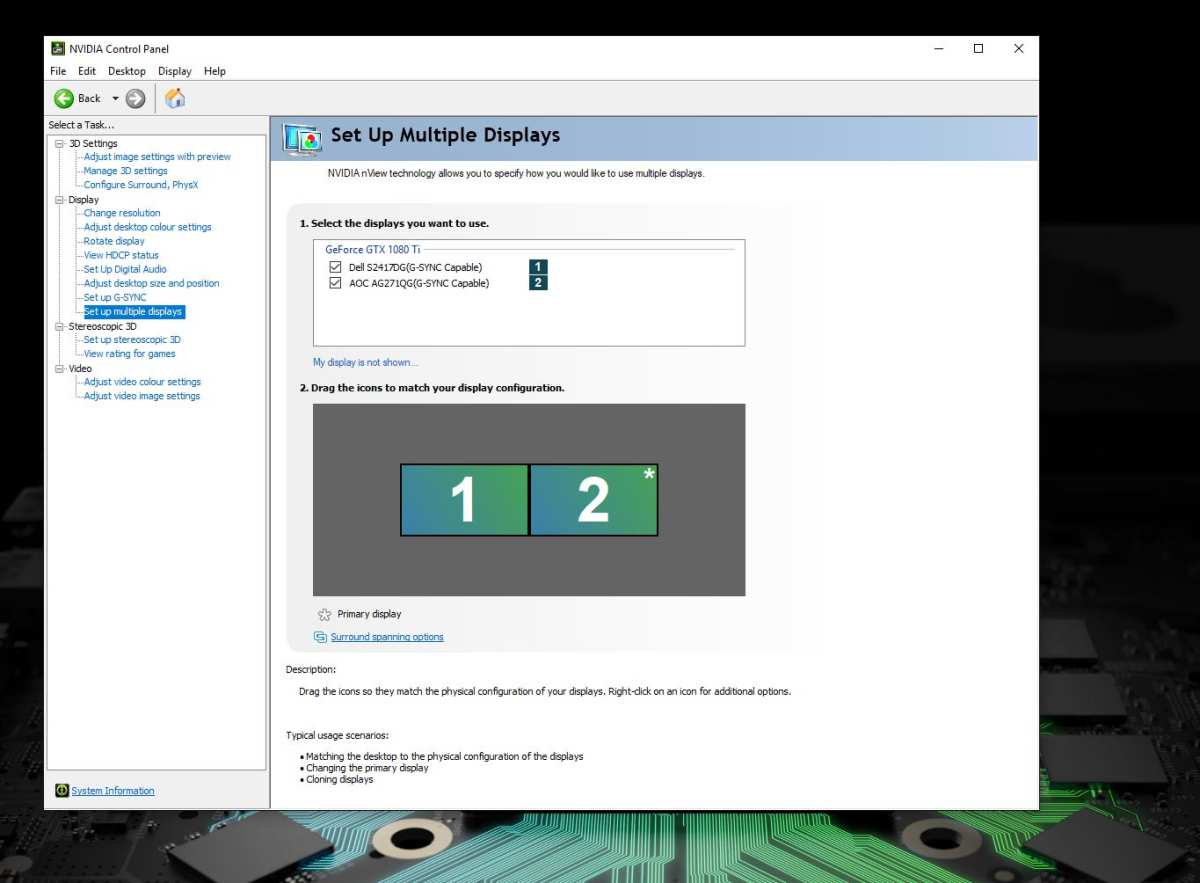1200x883 pixels.
Task: Click the Home icon in toolbar
Action: click(175, 98)
